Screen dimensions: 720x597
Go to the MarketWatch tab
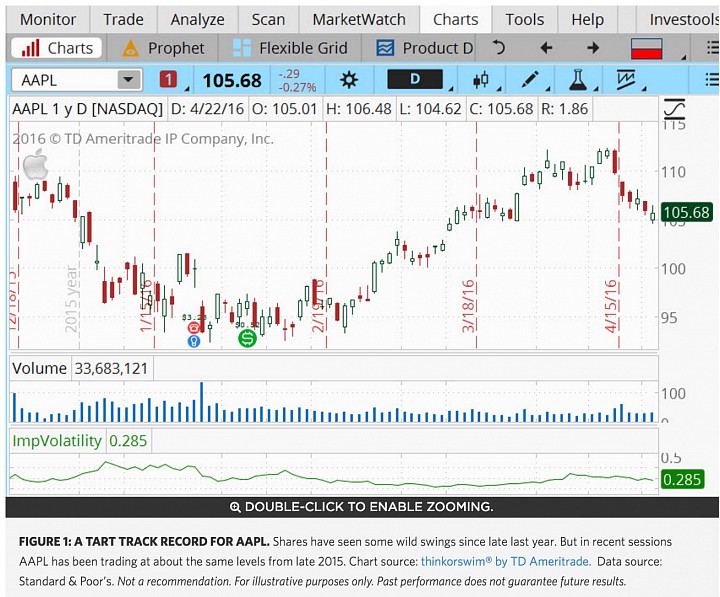(359, 19)
